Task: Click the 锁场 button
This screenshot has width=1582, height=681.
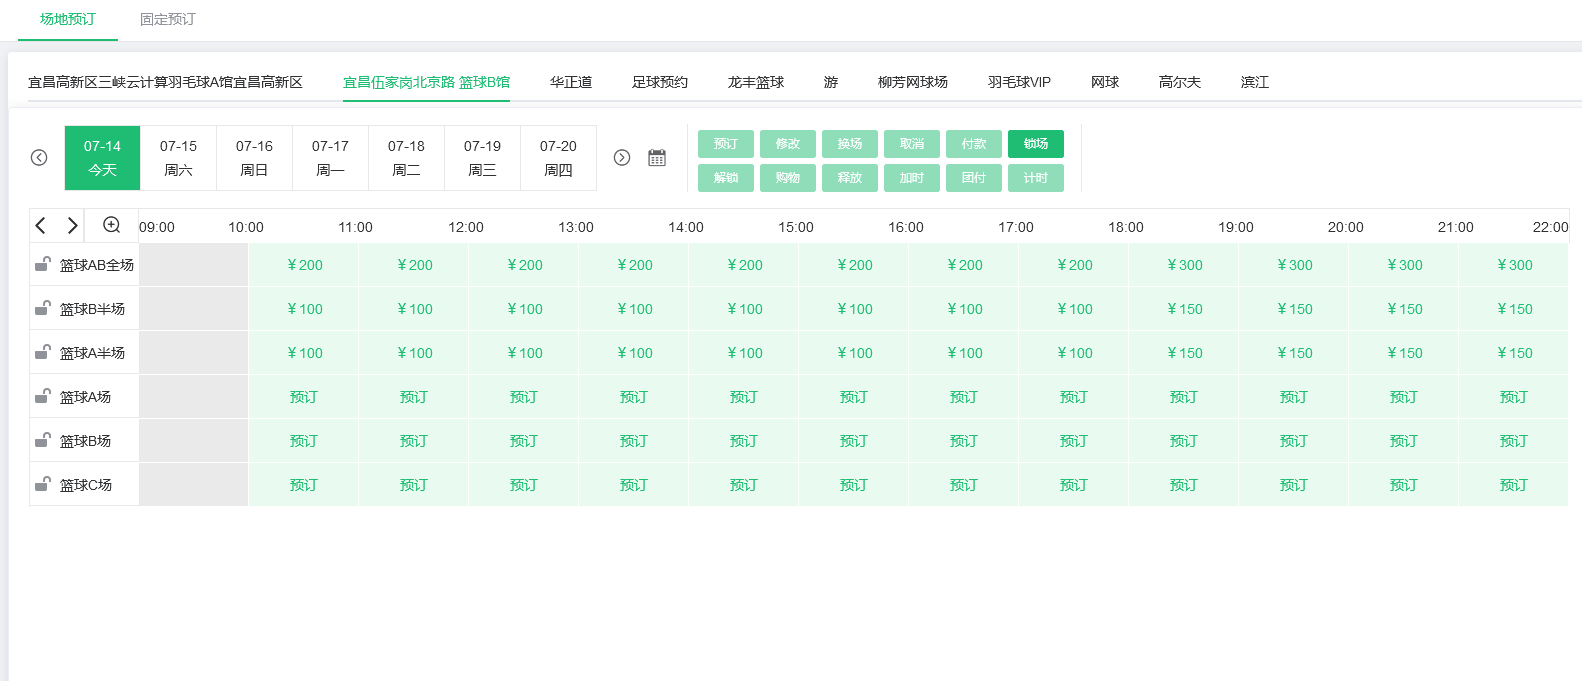Action: click(x=1035, y=144)
